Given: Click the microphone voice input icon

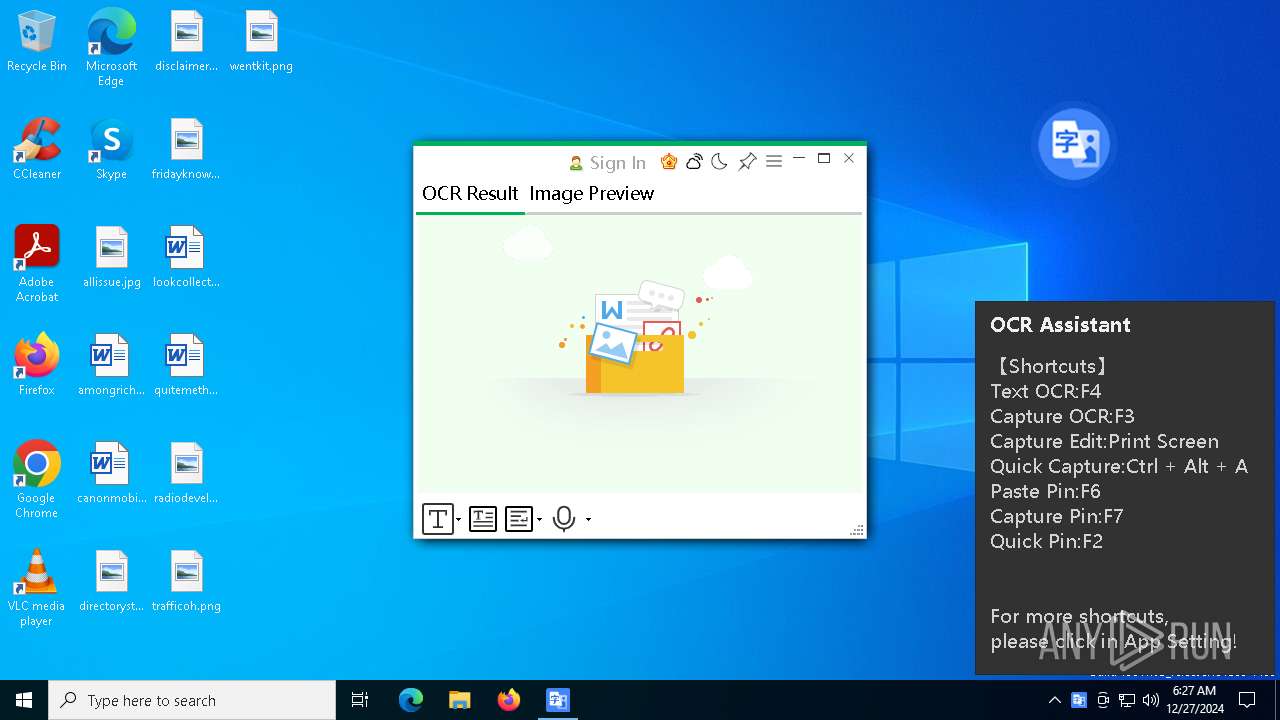Looking at the screenshot, I should (x=564, y=519).
